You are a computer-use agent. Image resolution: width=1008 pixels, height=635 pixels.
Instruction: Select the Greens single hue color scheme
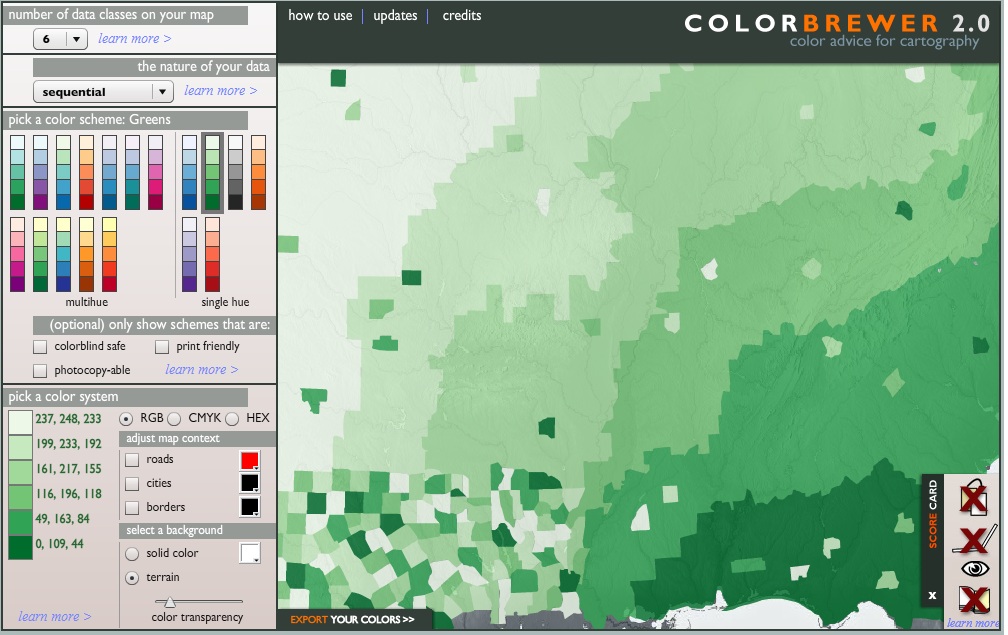click(x=212, y=171)
